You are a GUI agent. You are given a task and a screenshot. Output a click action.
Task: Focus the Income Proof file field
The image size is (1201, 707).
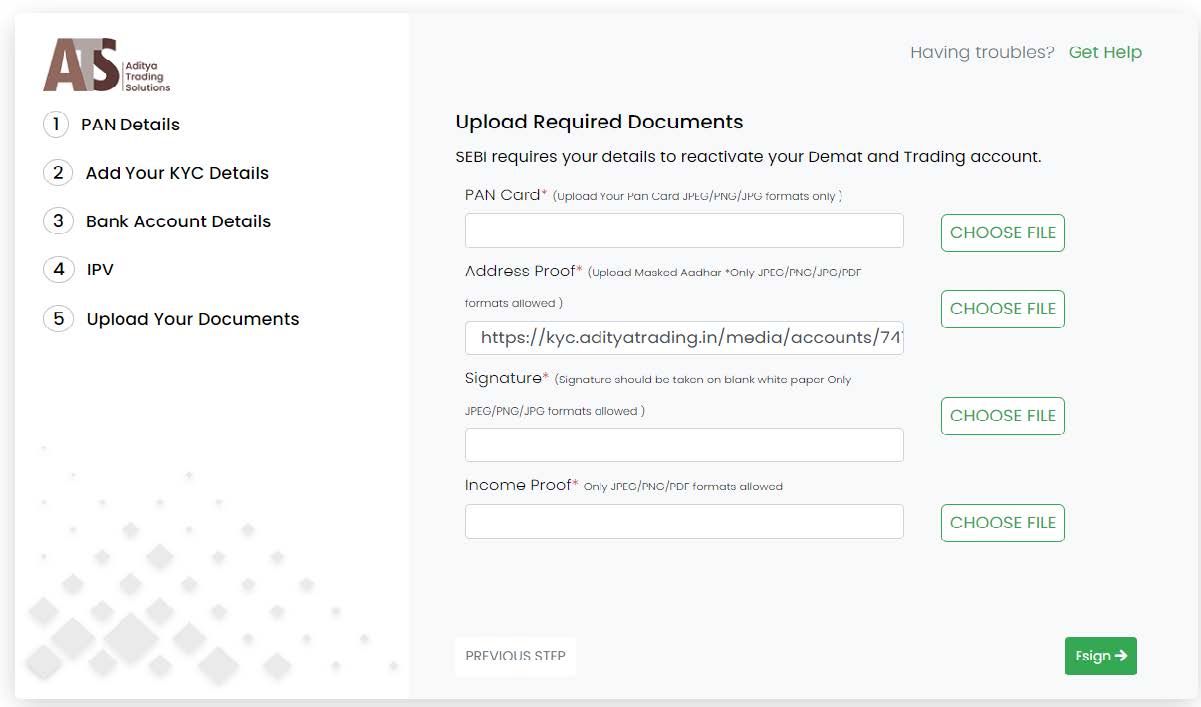pyautogui.click(x=684, y=521)
